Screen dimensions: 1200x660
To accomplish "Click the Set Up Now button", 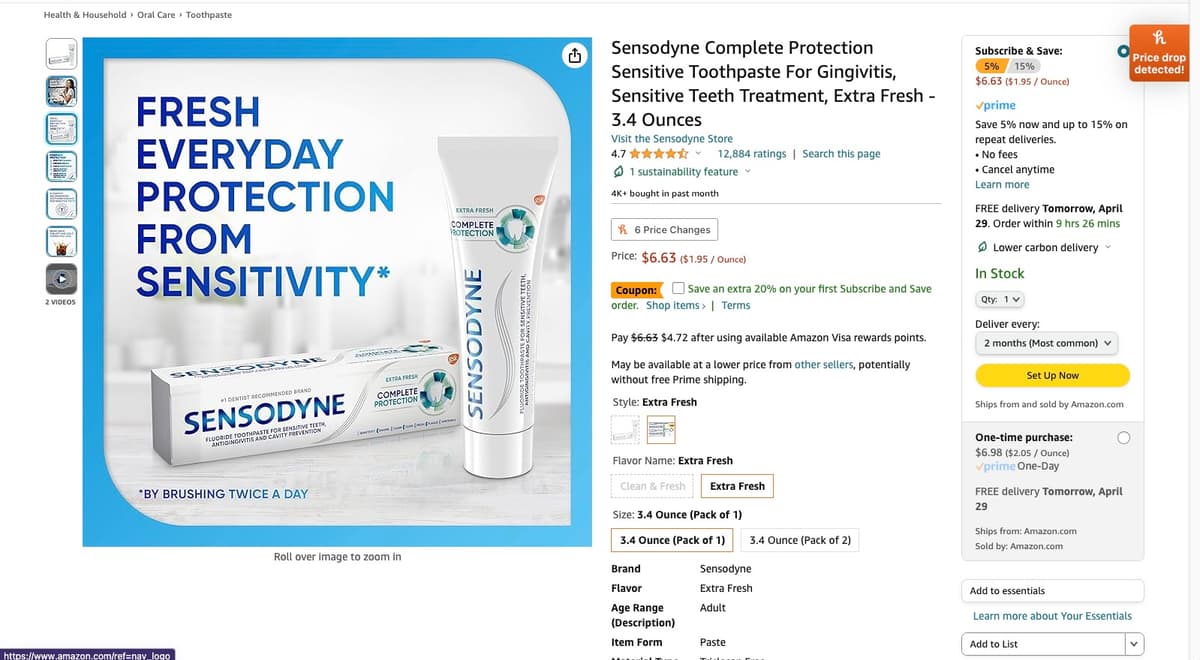I will point(1052,375).
